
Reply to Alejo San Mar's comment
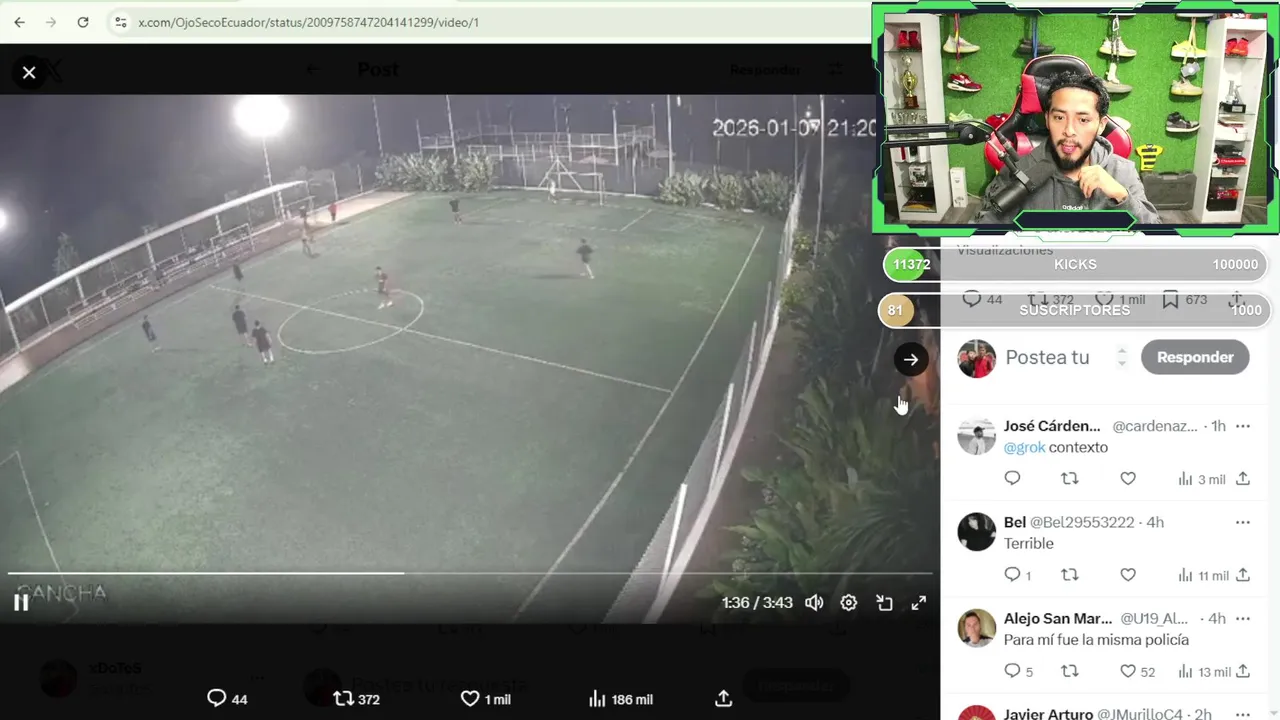point(1018,671)
